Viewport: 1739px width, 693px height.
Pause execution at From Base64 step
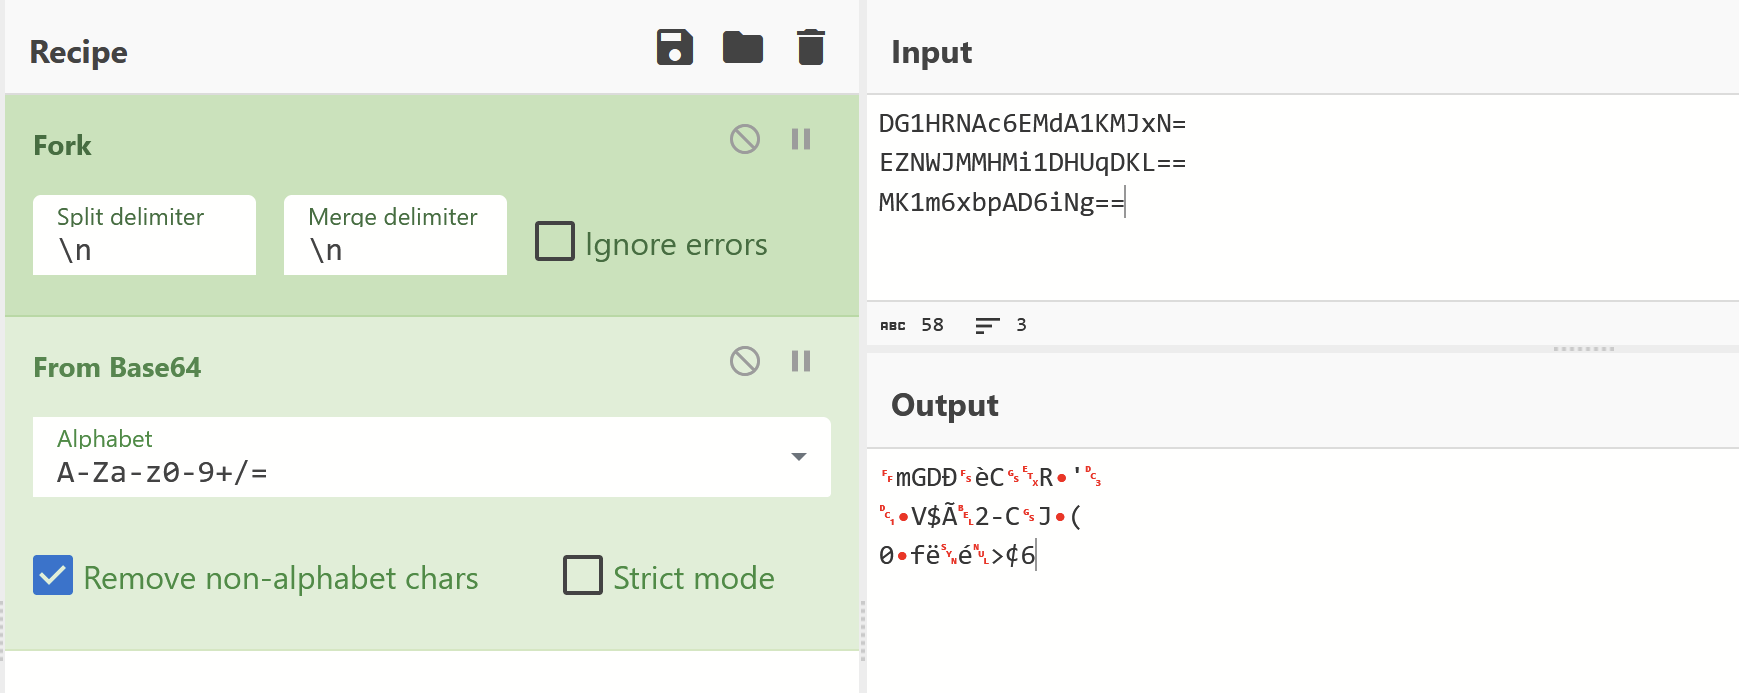(799, 361)
